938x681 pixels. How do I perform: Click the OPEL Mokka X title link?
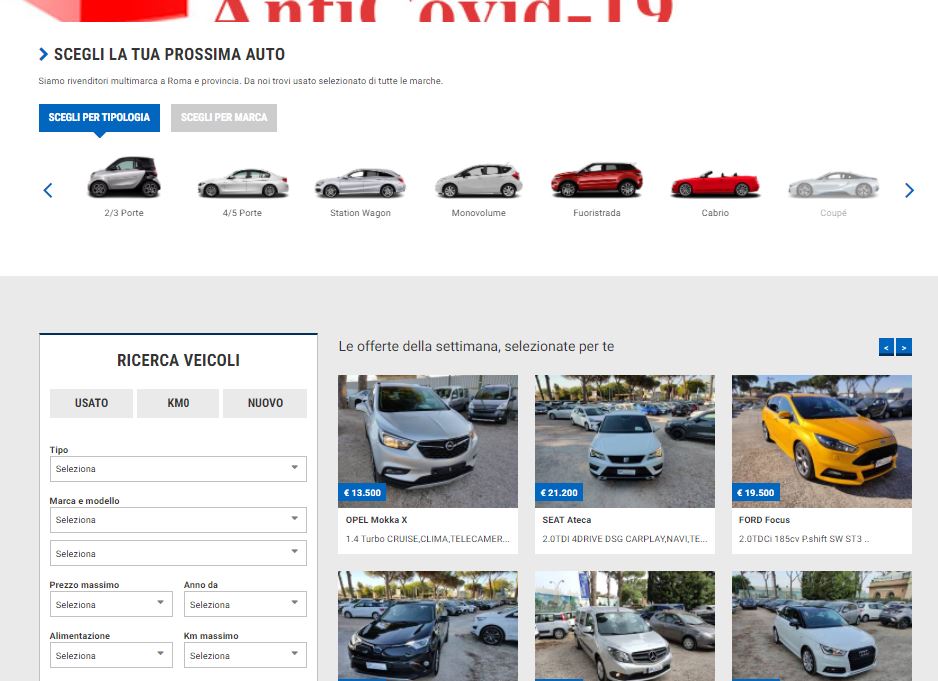pos(376,520)
